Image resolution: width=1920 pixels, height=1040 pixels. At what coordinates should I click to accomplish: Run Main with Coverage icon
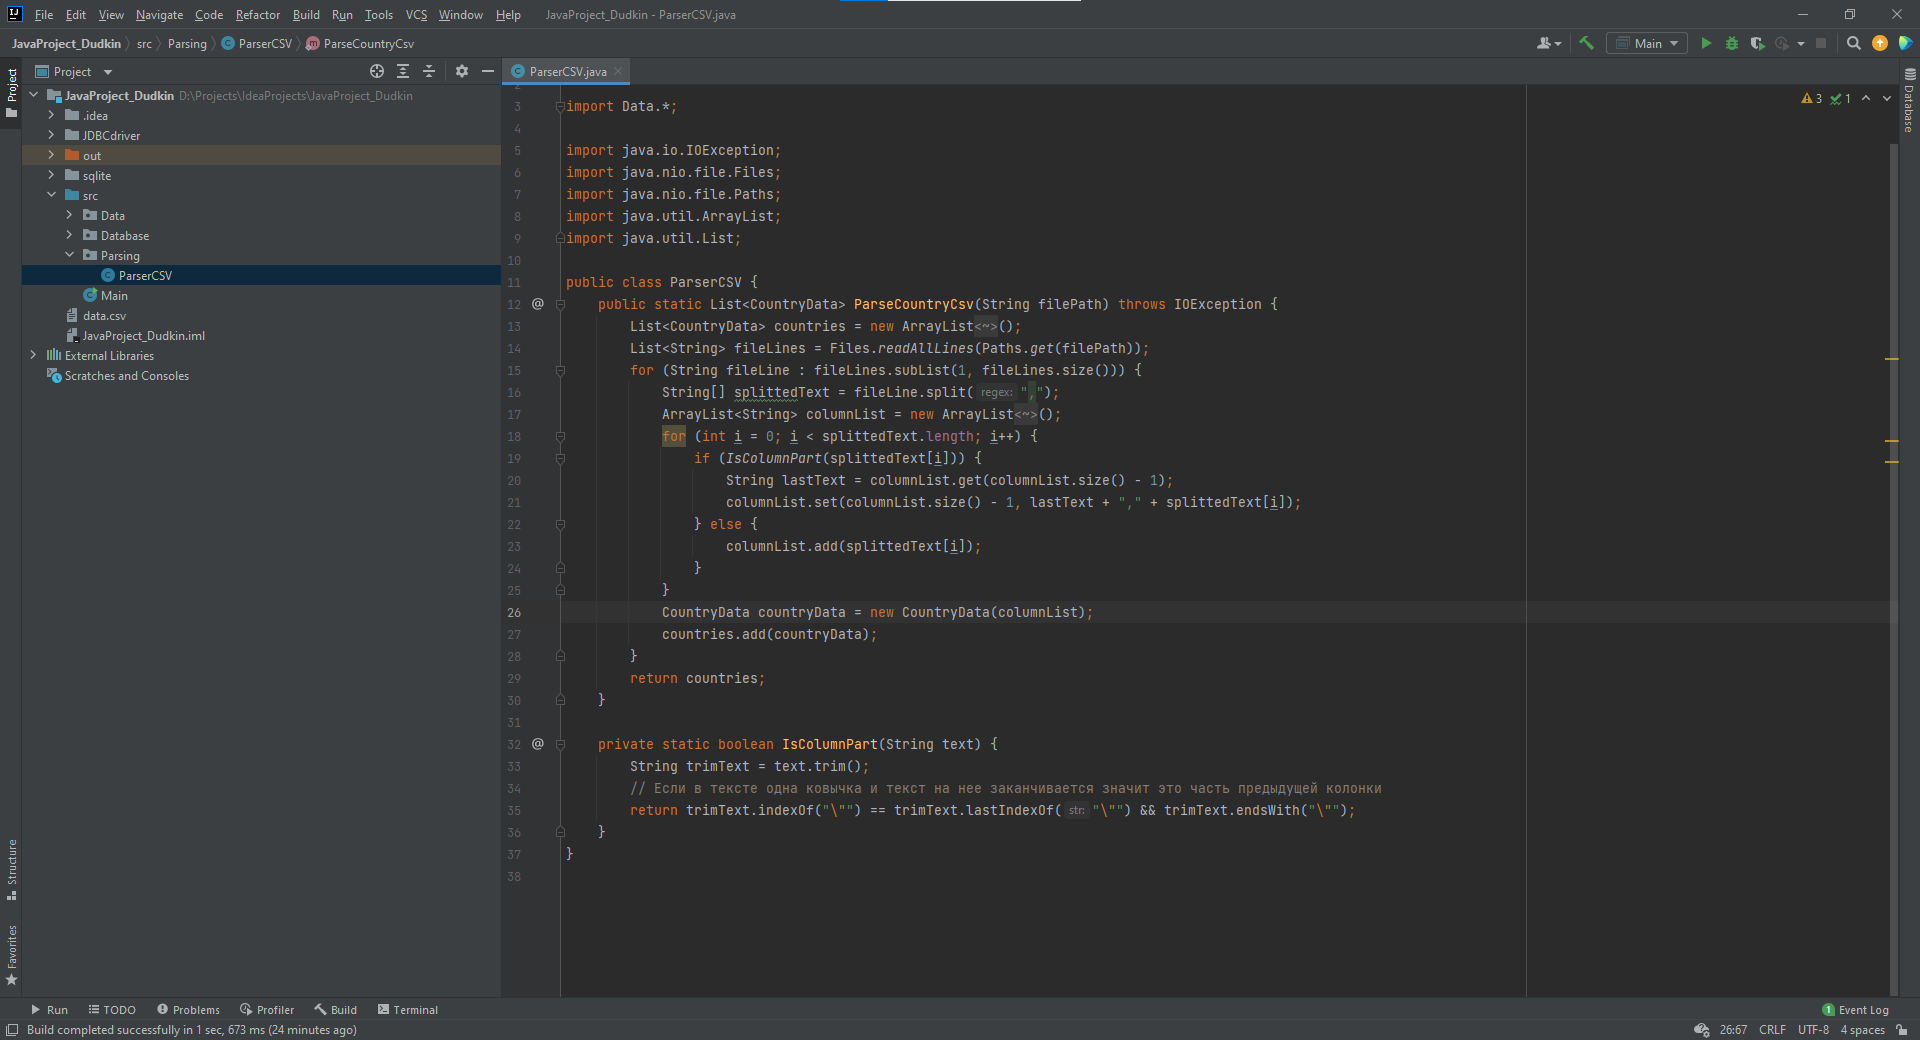(x=1757, y=43)
